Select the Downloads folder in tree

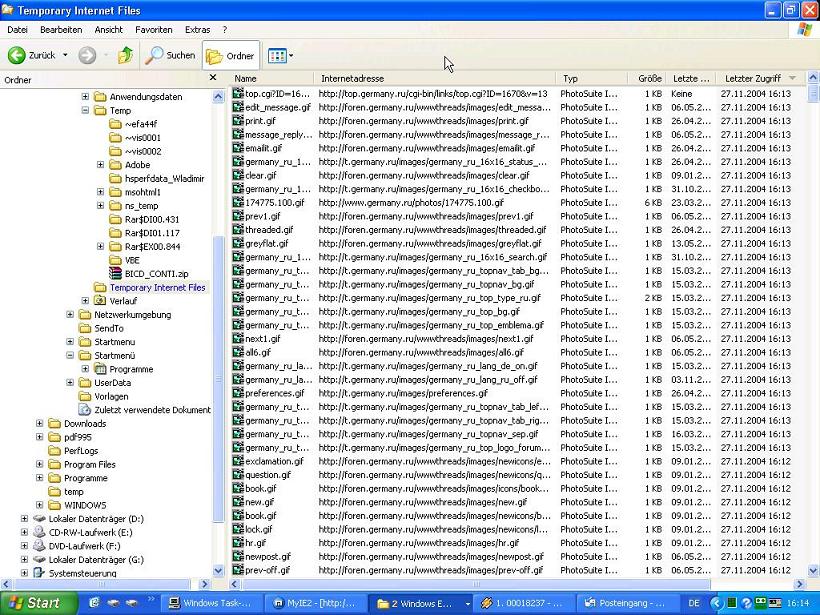click(x=85, y=423)
